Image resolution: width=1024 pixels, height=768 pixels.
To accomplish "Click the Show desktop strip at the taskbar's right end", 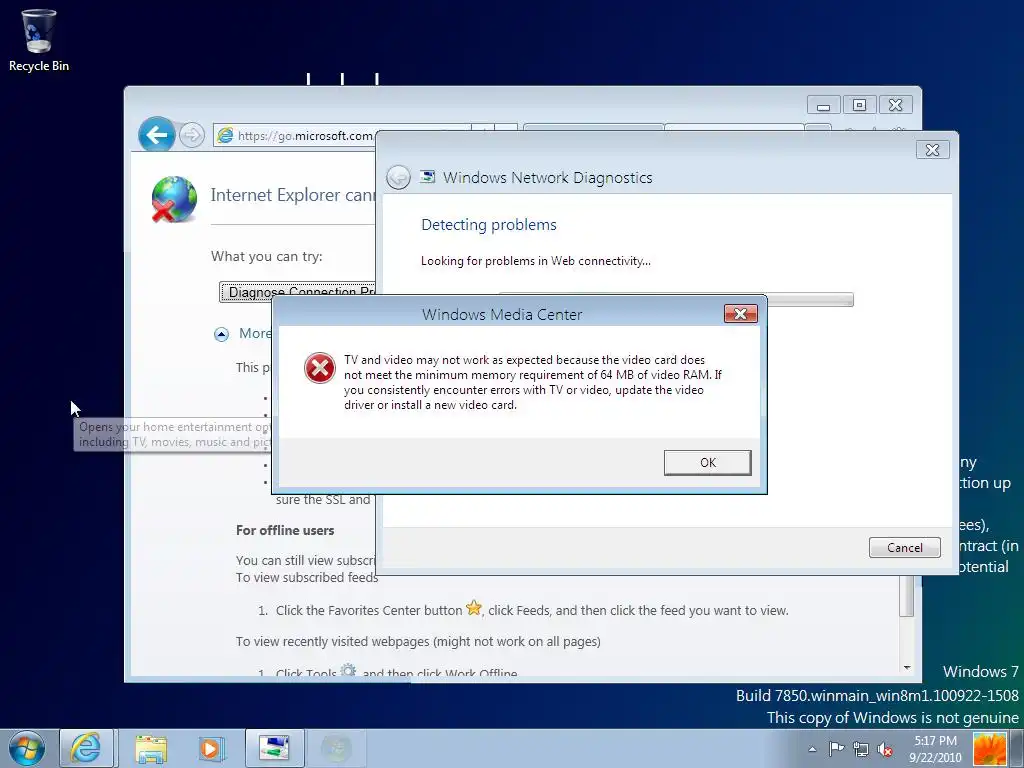I will point(1016,748).
